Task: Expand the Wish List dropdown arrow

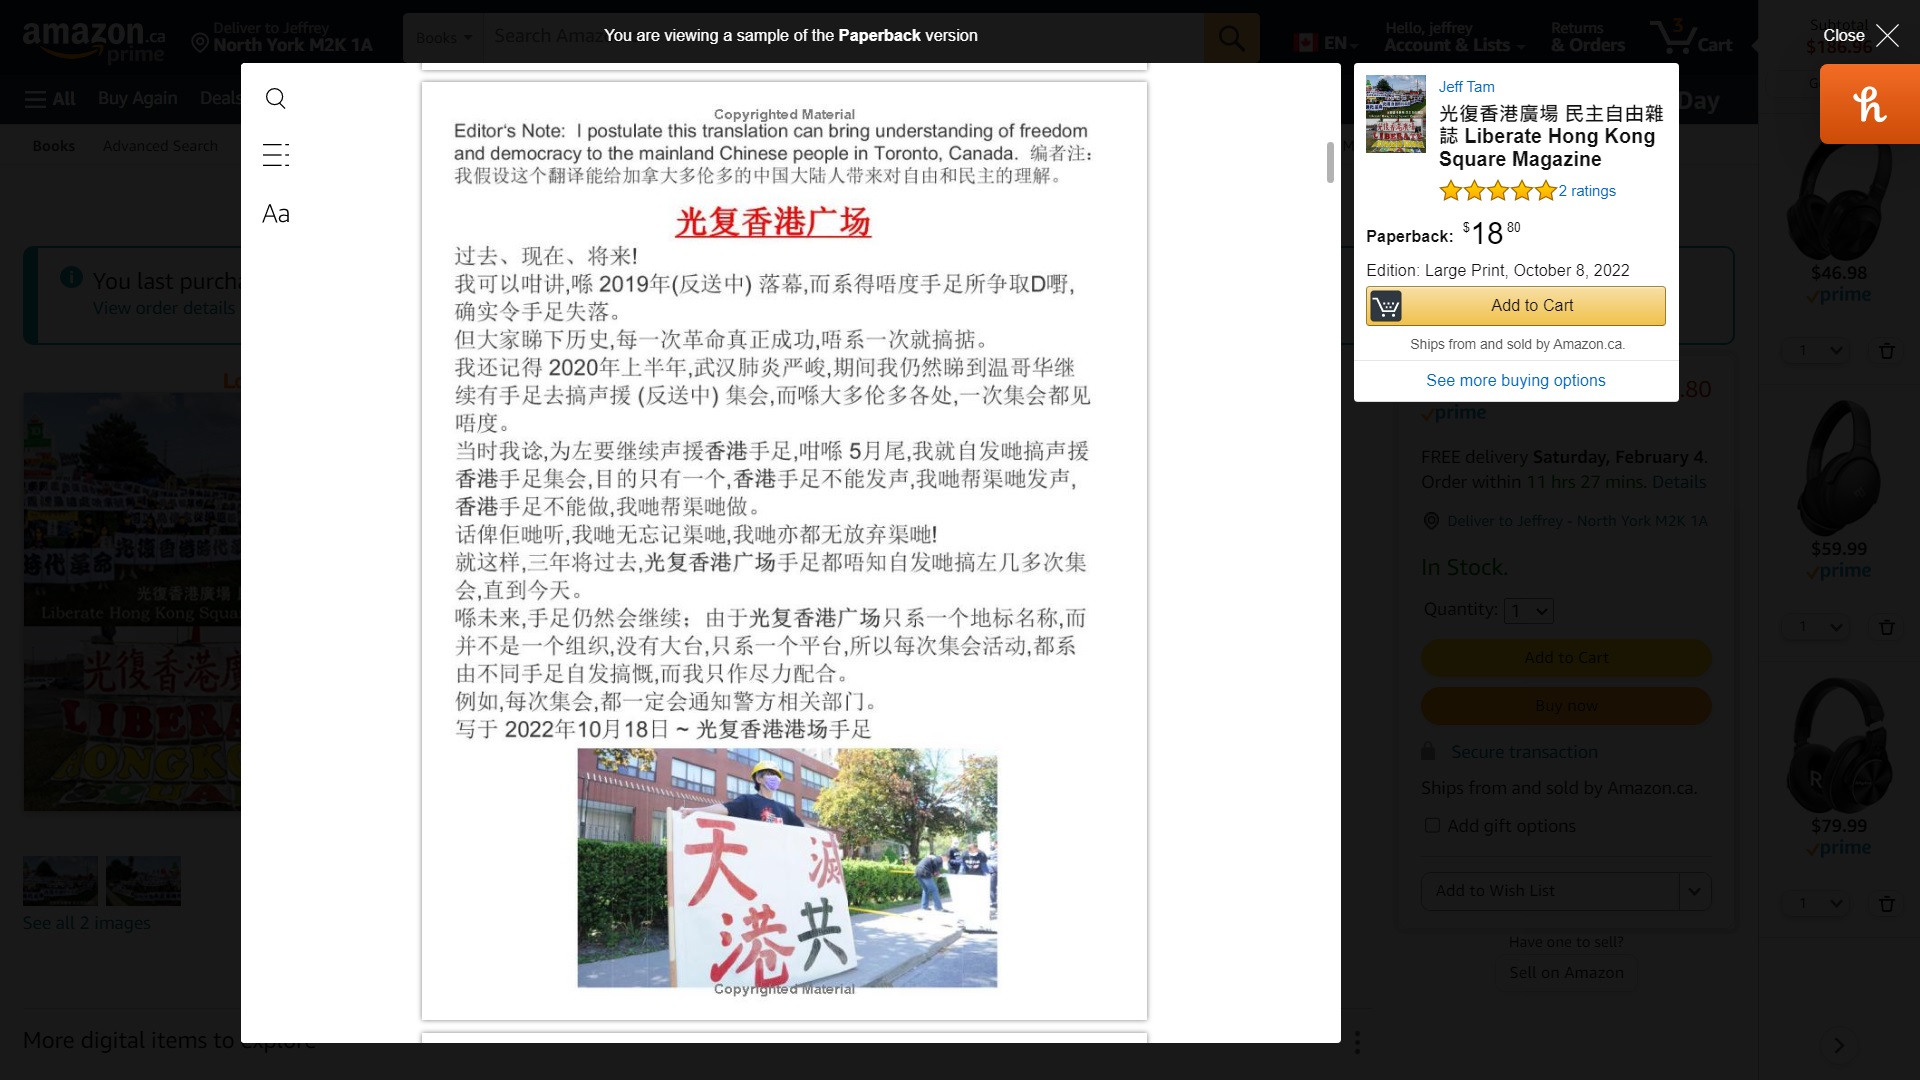Action: 1695,891
